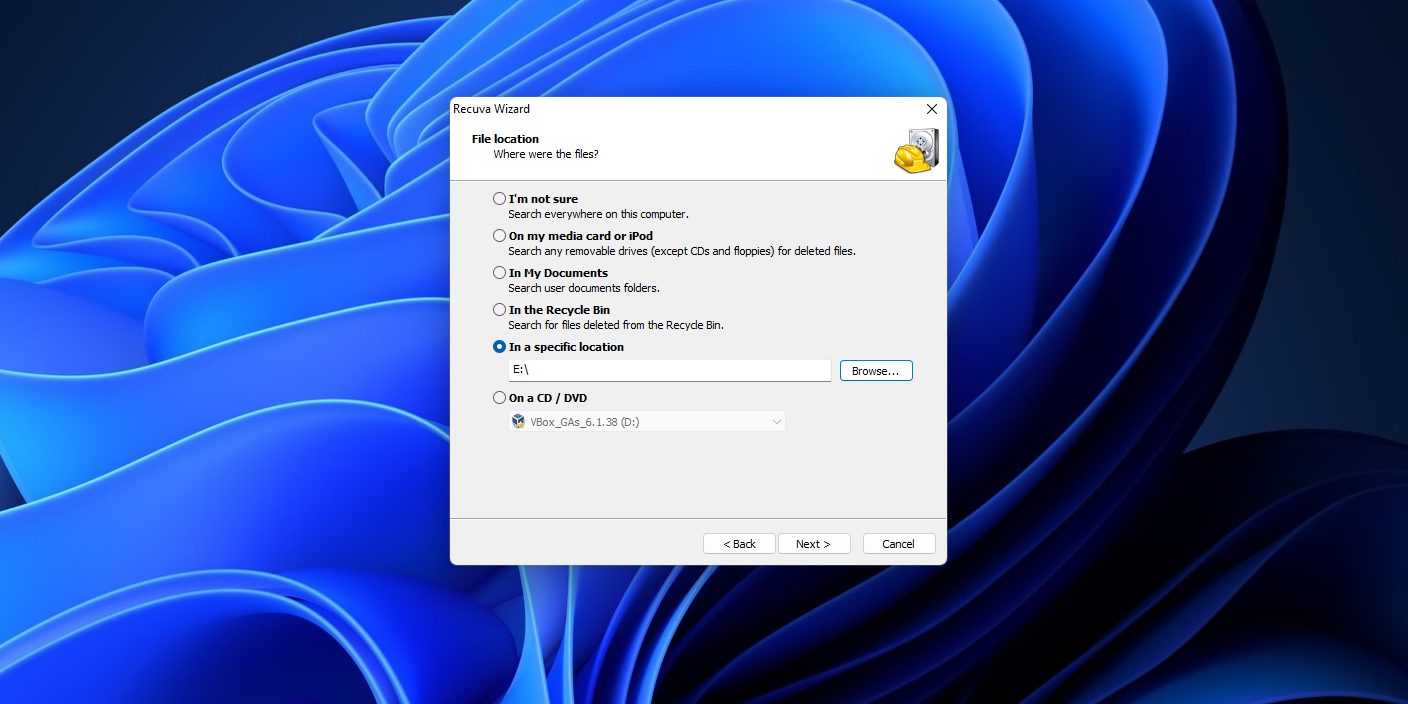Click the location path field containing E:\
This screenshot has height=704, width=1408.
click(669, 371)
